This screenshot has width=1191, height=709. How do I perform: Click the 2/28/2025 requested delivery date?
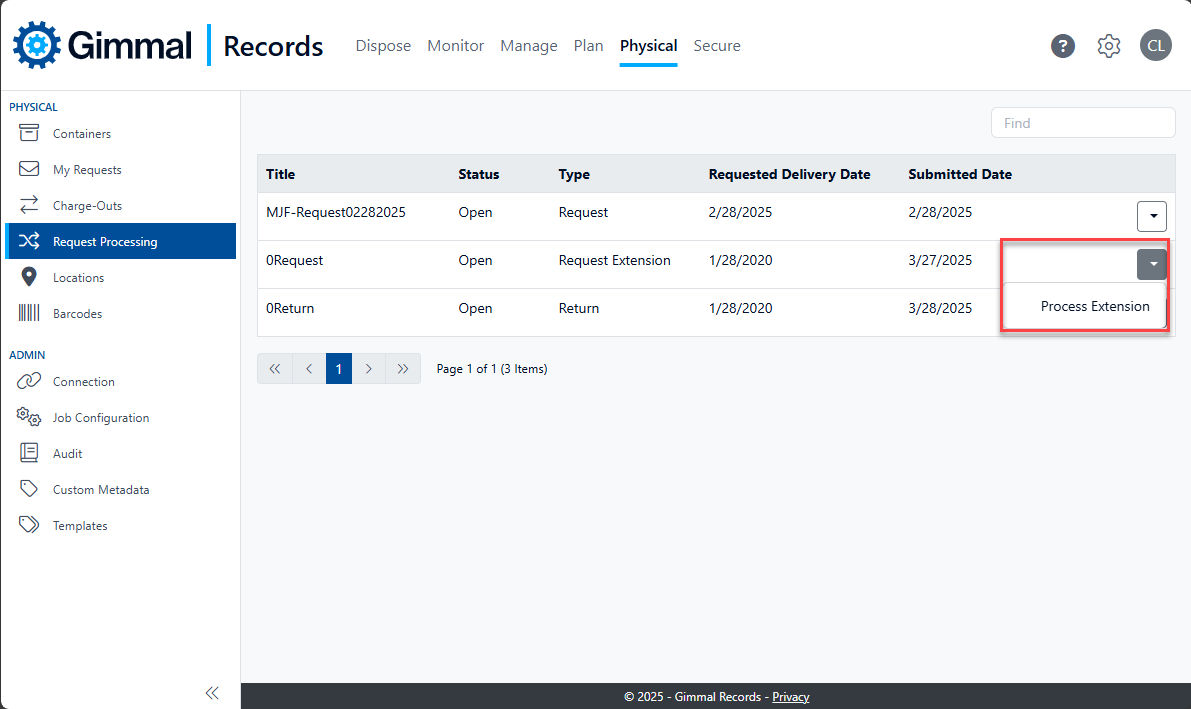741,212
